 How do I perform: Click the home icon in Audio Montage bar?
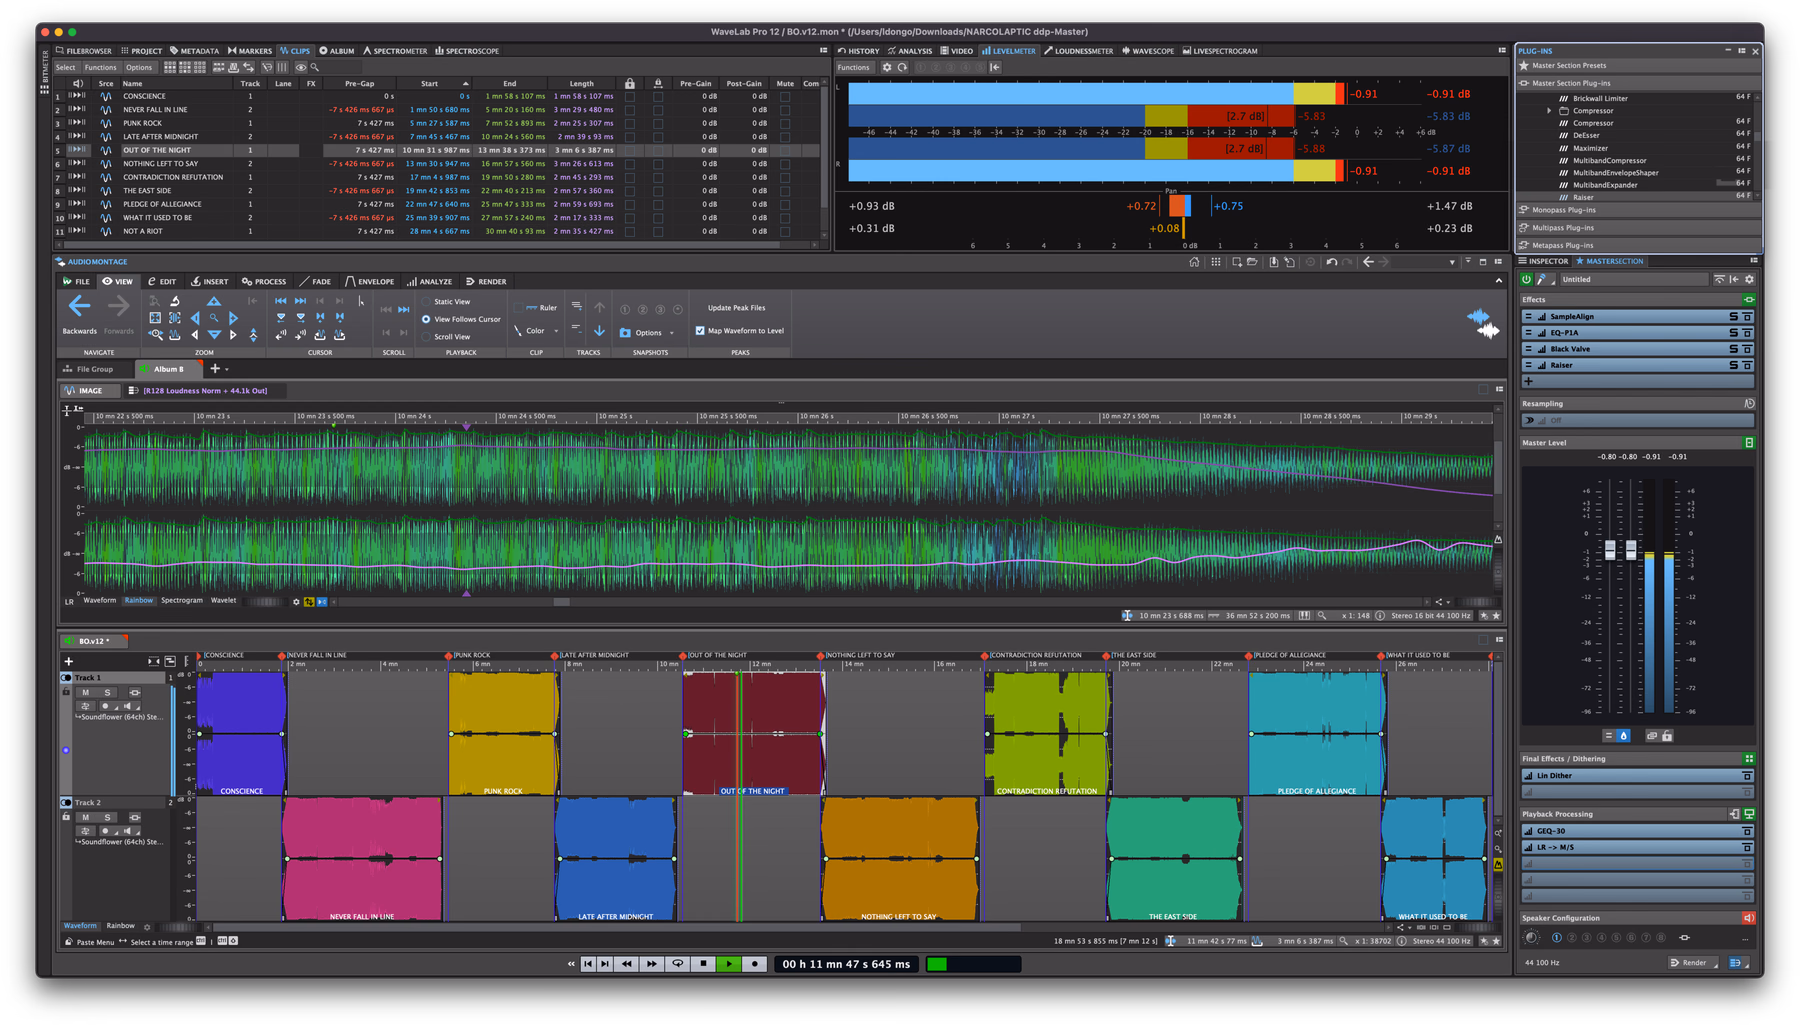click(x=1194, y=262)
